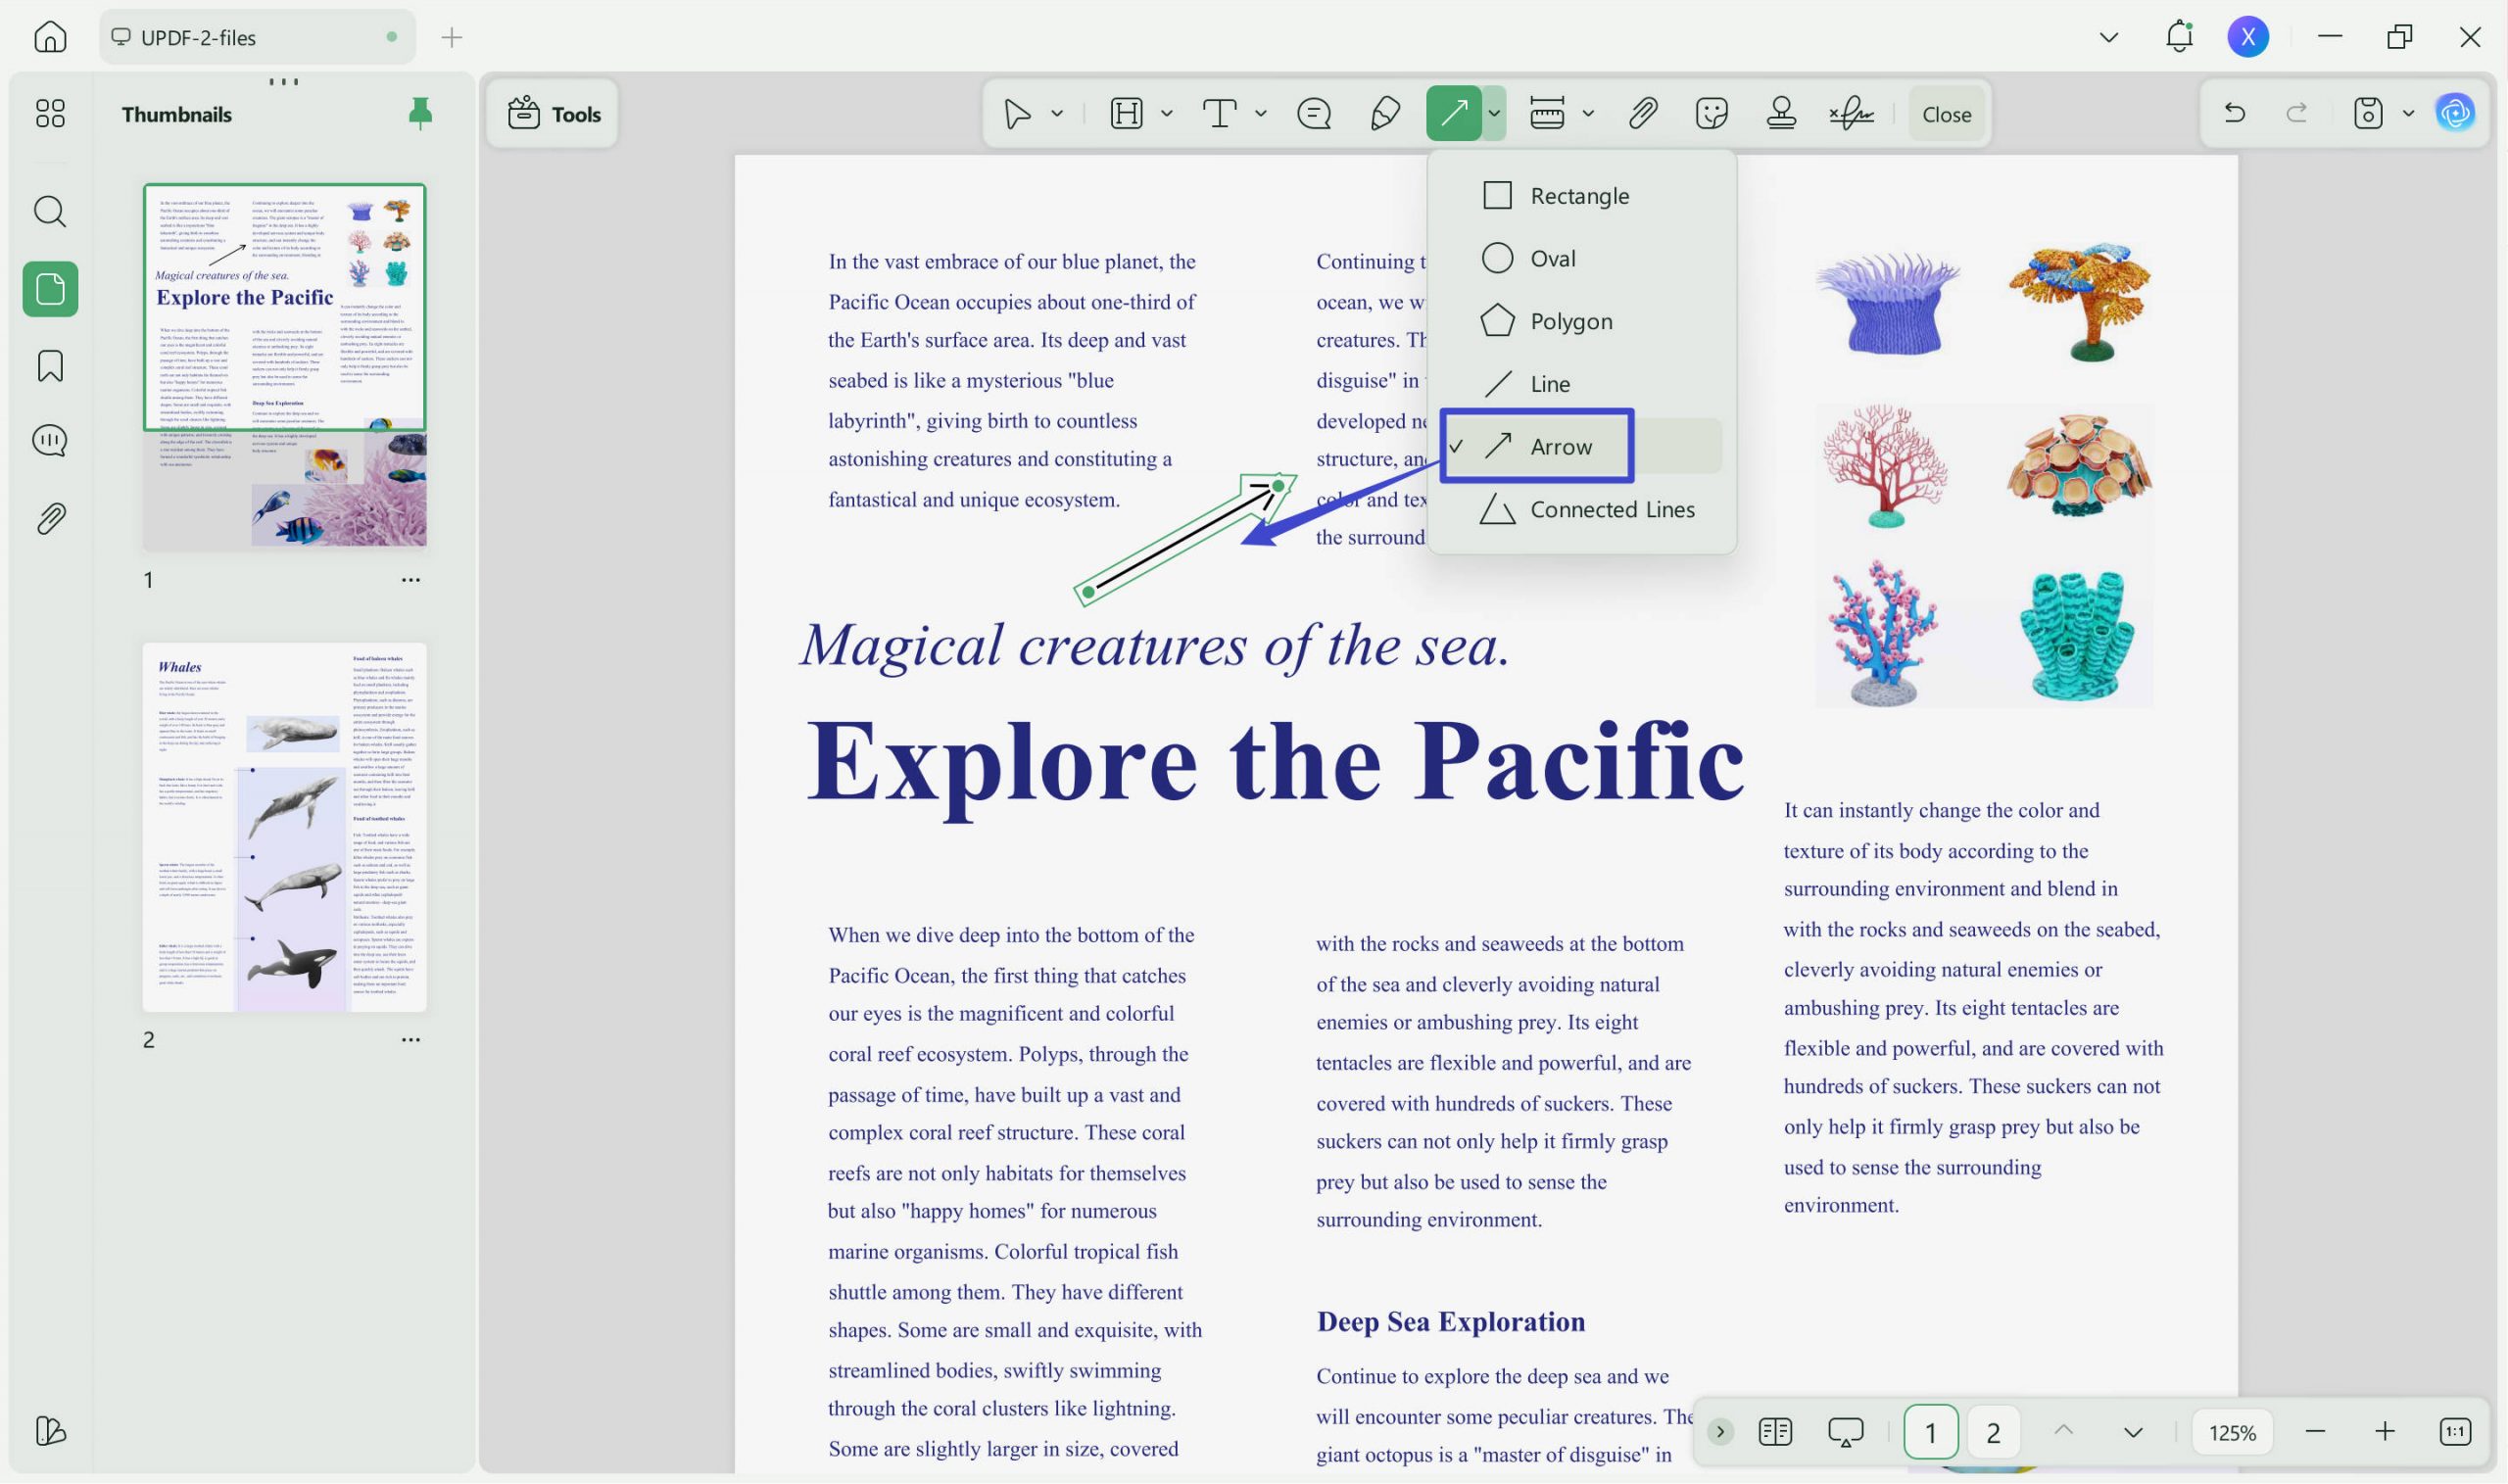Open more options for page 1 thumbnail
The height and width of the screenshot is (1484, 2508).
(410, 580)
